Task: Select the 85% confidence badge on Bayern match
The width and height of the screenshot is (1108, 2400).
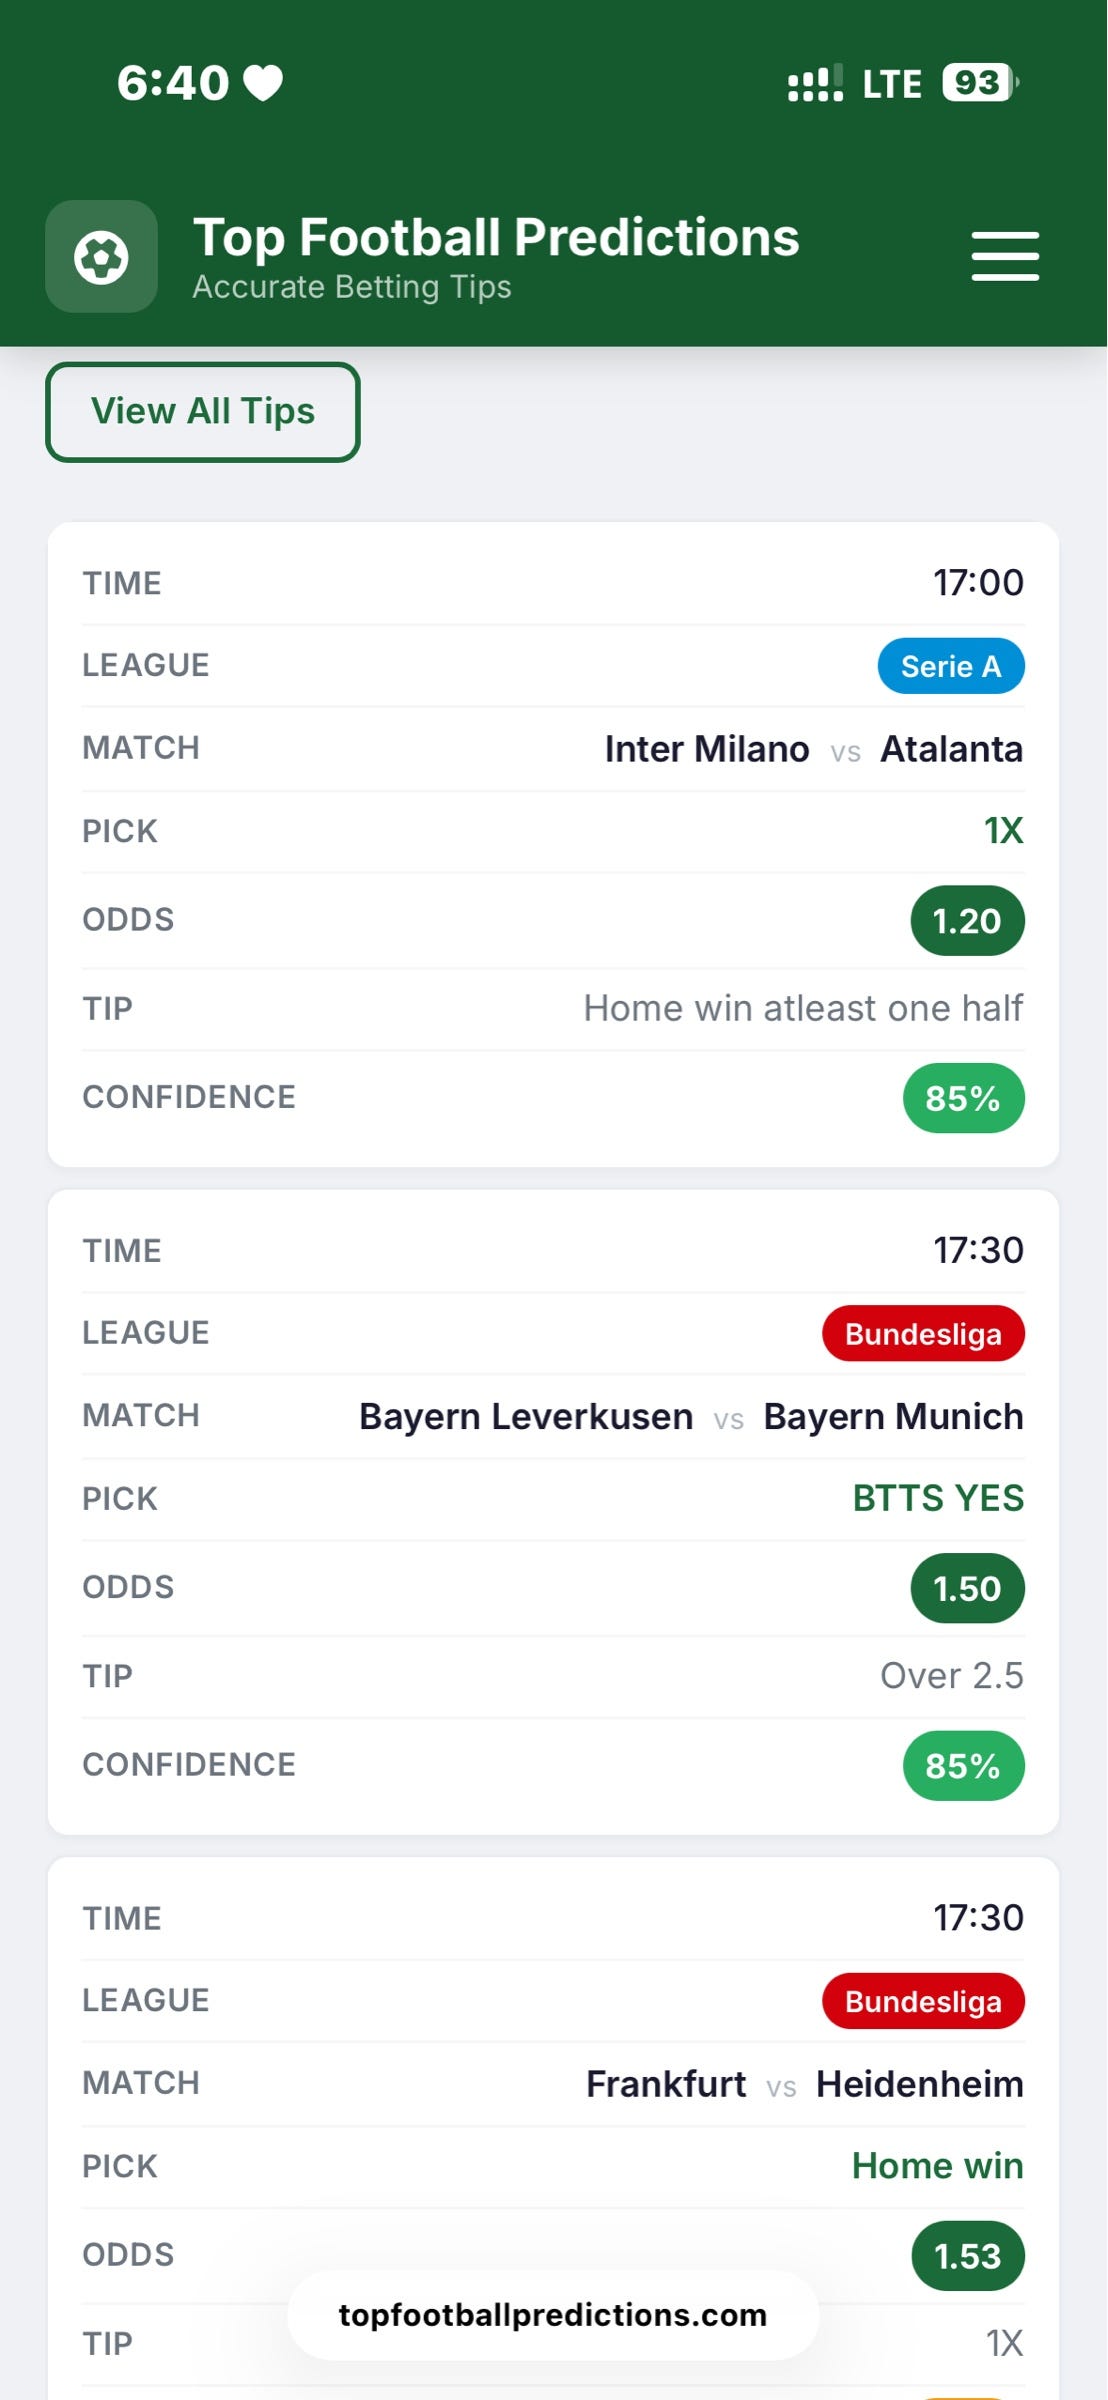Action: (963, 1765)
